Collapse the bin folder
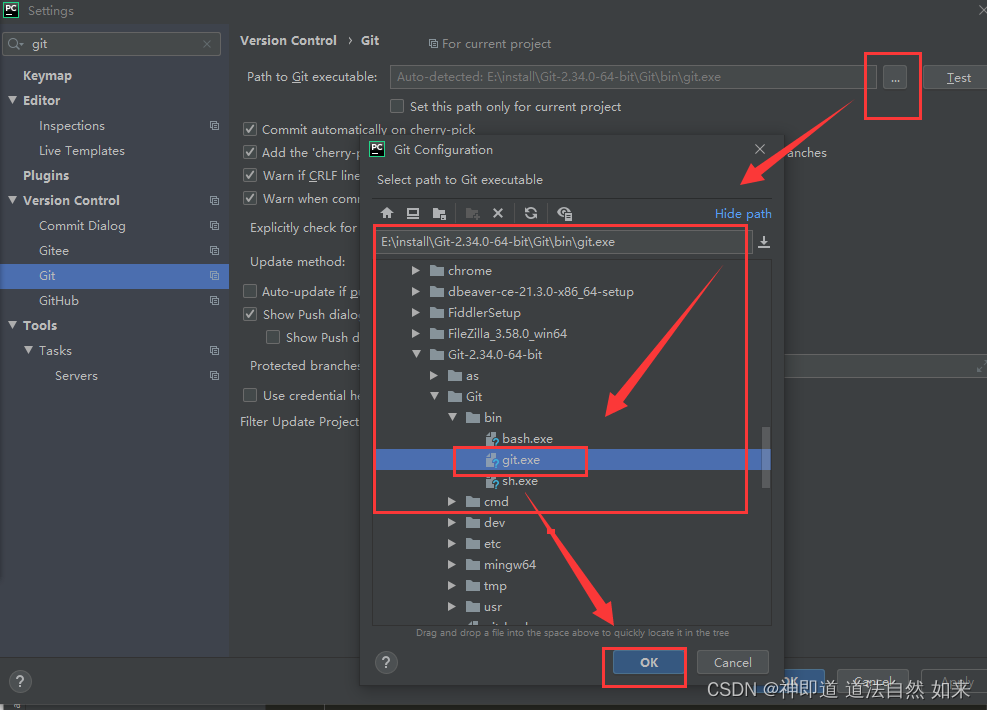987x710 pixels. pyautogui.click(x=452, y=417)
